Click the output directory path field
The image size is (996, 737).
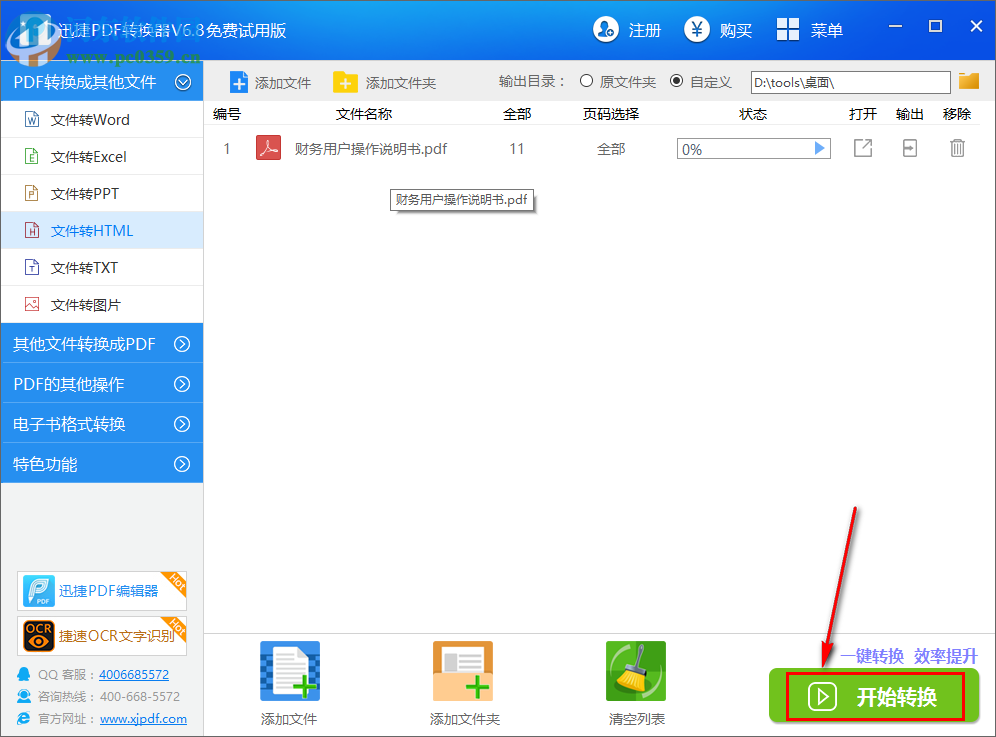click(x=850, y=82)
